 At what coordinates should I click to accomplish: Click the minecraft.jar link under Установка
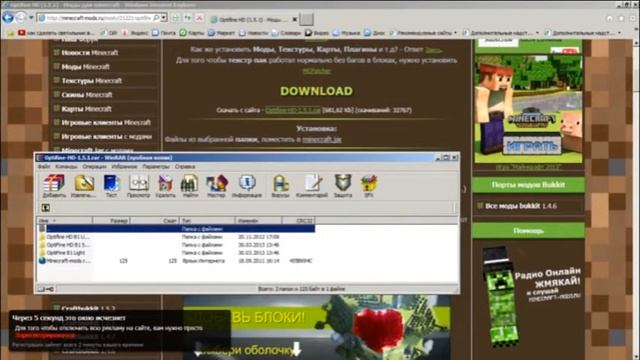(x=322, y=140)
